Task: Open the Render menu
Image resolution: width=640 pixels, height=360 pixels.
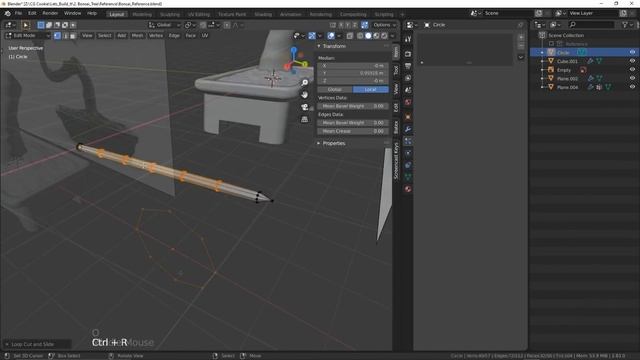Action: [50, 13]
